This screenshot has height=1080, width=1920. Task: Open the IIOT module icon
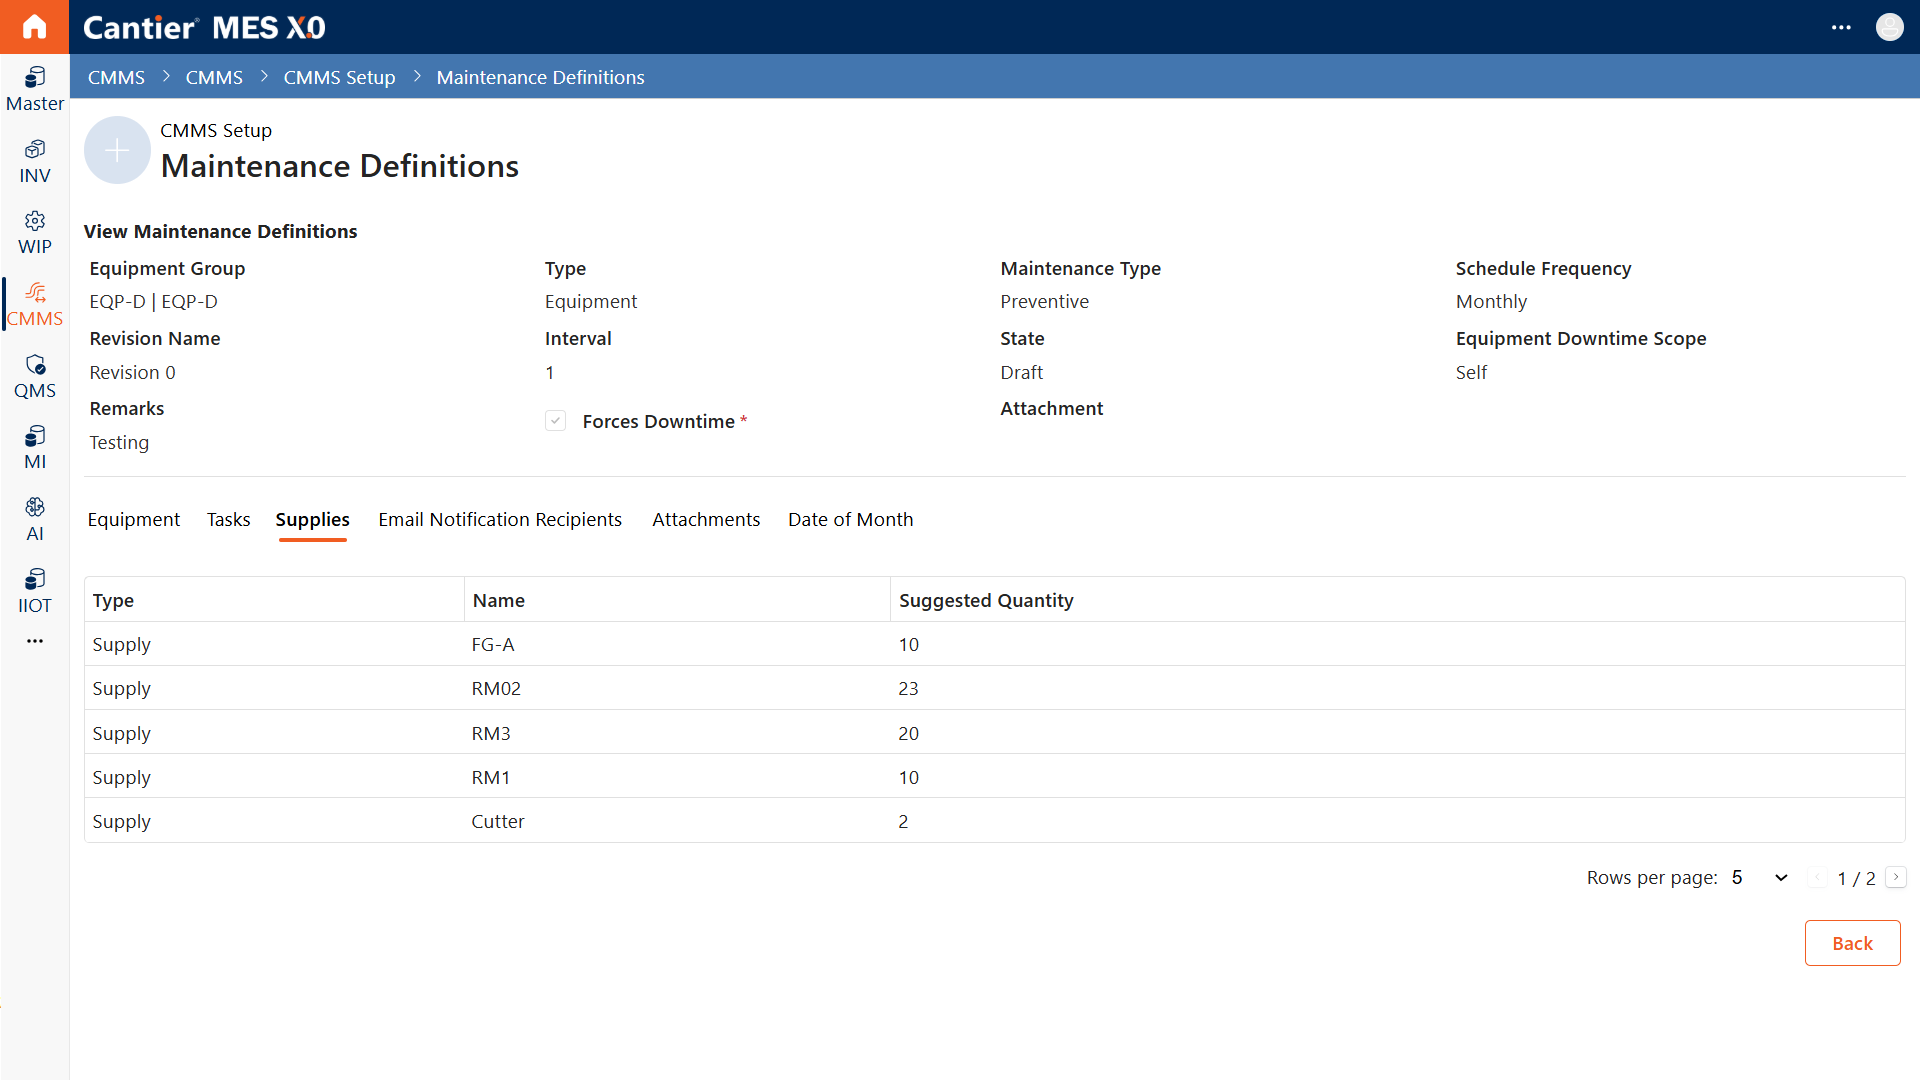point(35,592)
